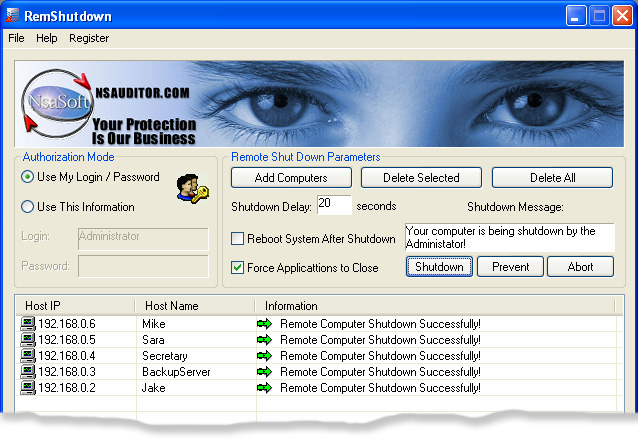Uncheck Force Applications to Close
This screenshot has height=442, width=638.
pyautogui.click(x=238, y=267)
